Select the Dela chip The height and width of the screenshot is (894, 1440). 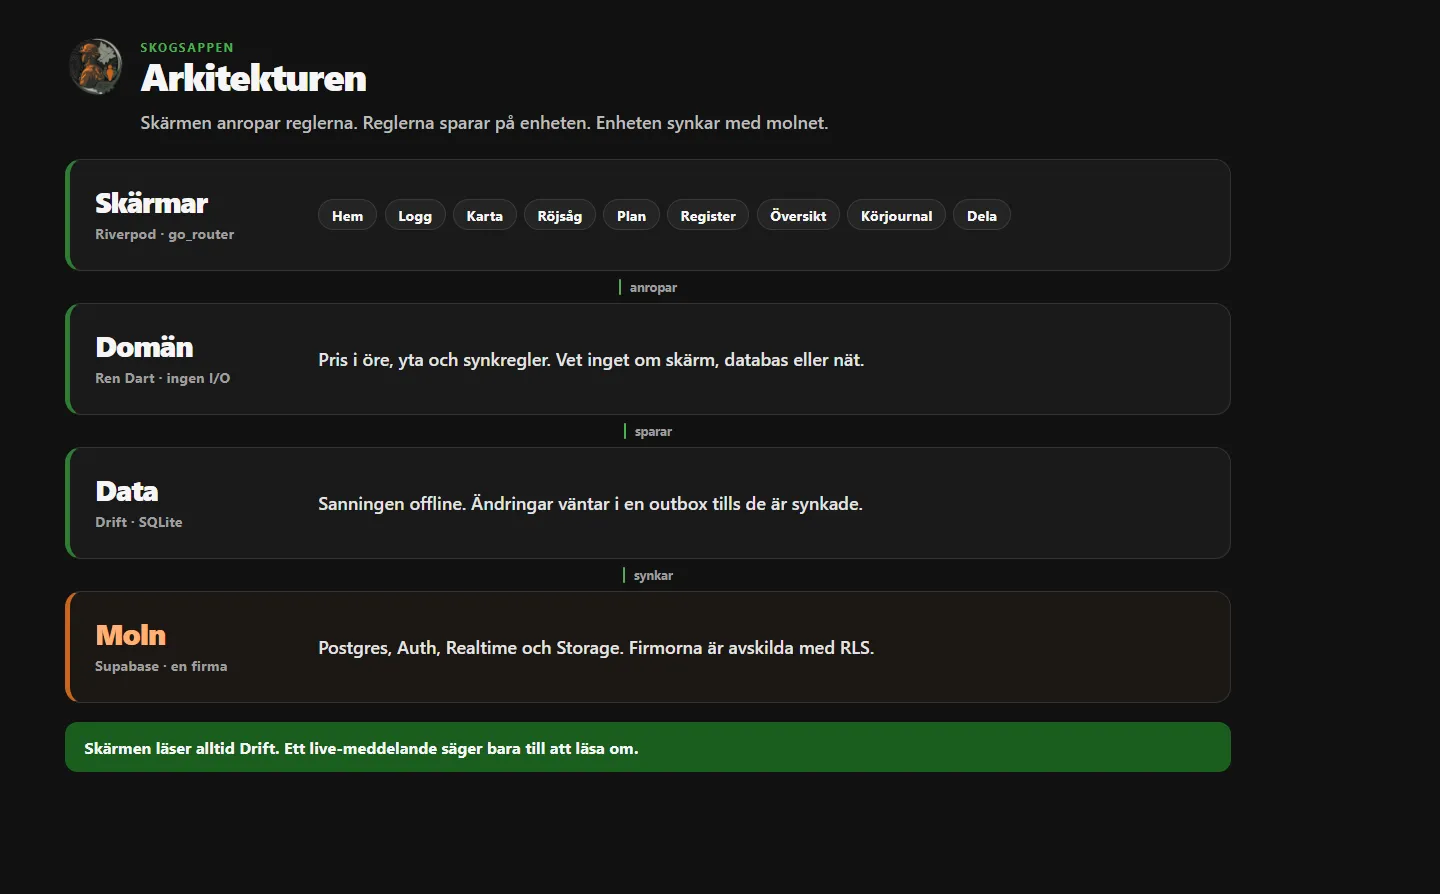coord(982,215)
